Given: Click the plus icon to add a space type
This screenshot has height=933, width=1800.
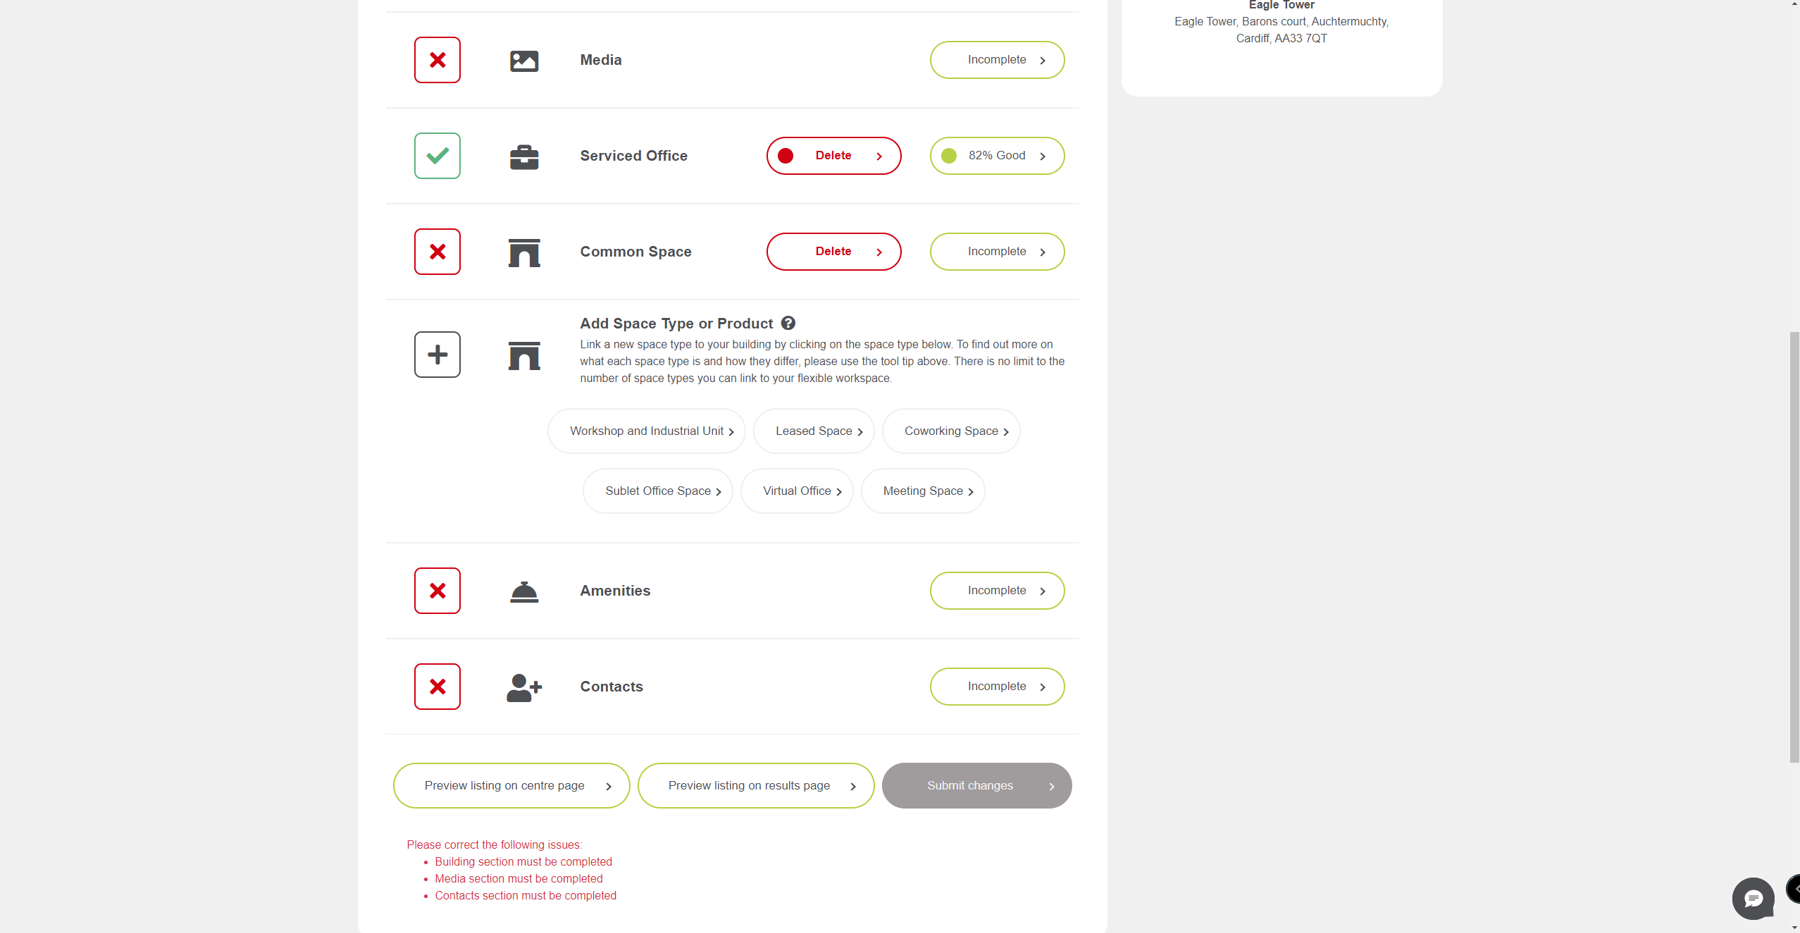Looking at the screenshot, I should point(437,354).
